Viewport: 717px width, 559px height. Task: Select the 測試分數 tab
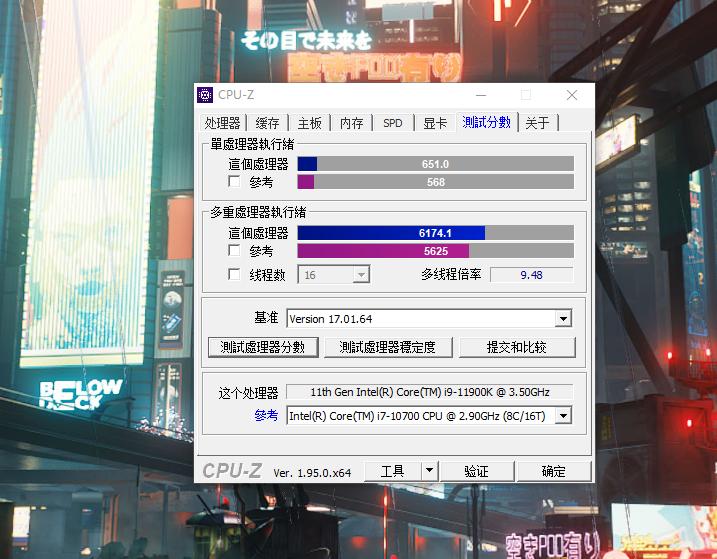pyautogui.click(x=486, y=122)
